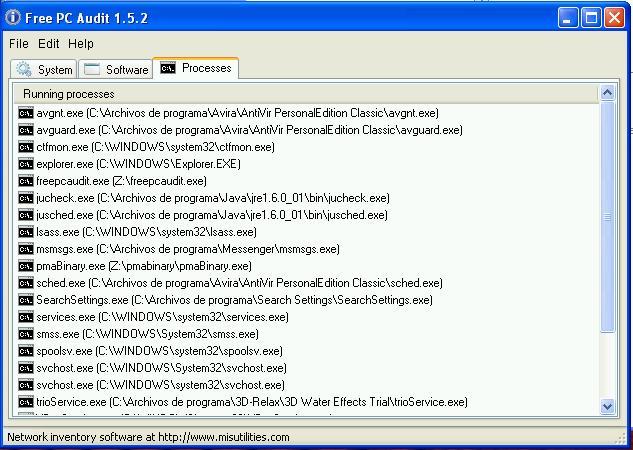This screenshot has width=633, height=450.
Task: Select the freepcaudit.exe process entry
Action: click(x=122, y=181)
